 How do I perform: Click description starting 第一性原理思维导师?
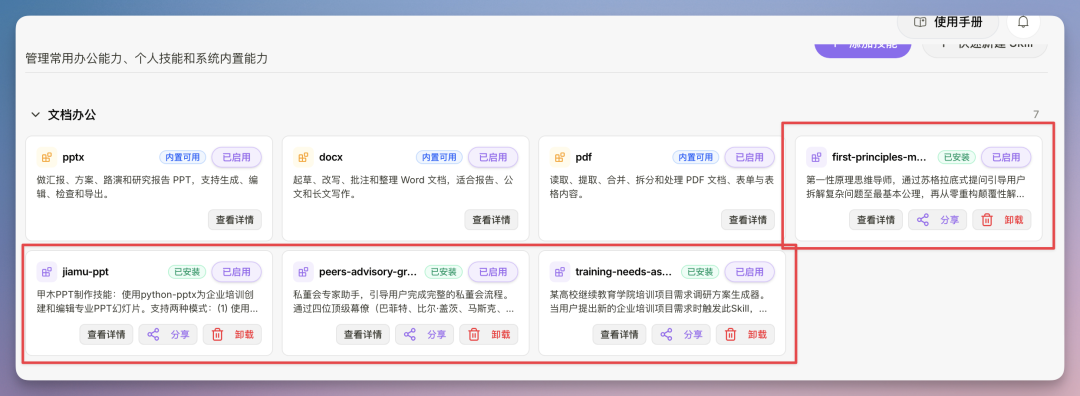tap(916, 186)
